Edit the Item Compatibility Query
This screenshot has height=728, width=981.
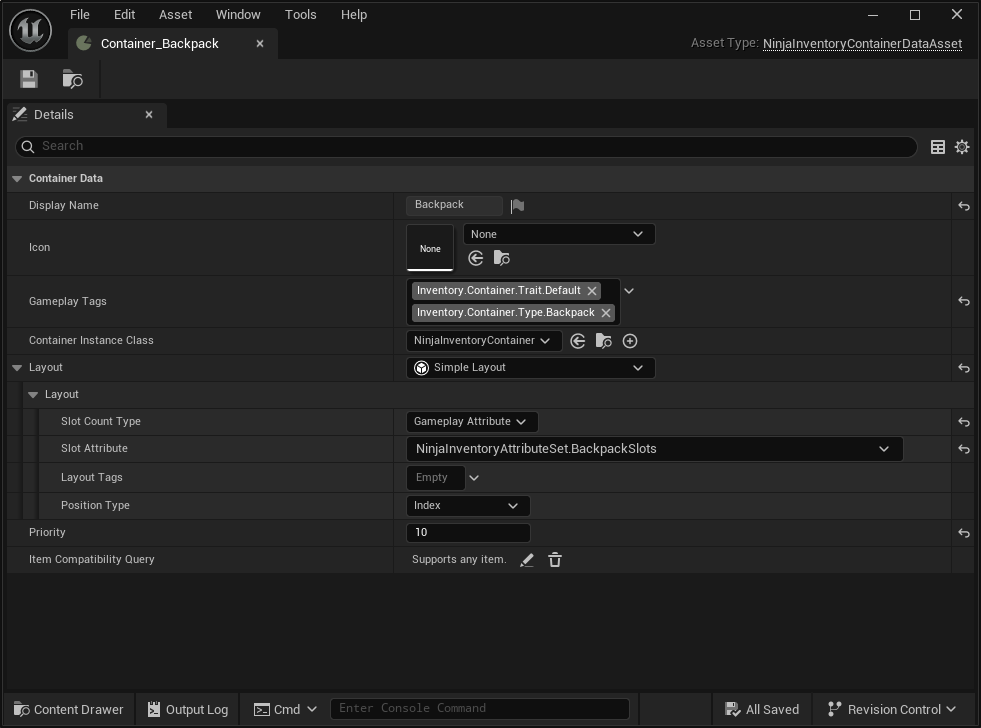(x=527, y=560)
